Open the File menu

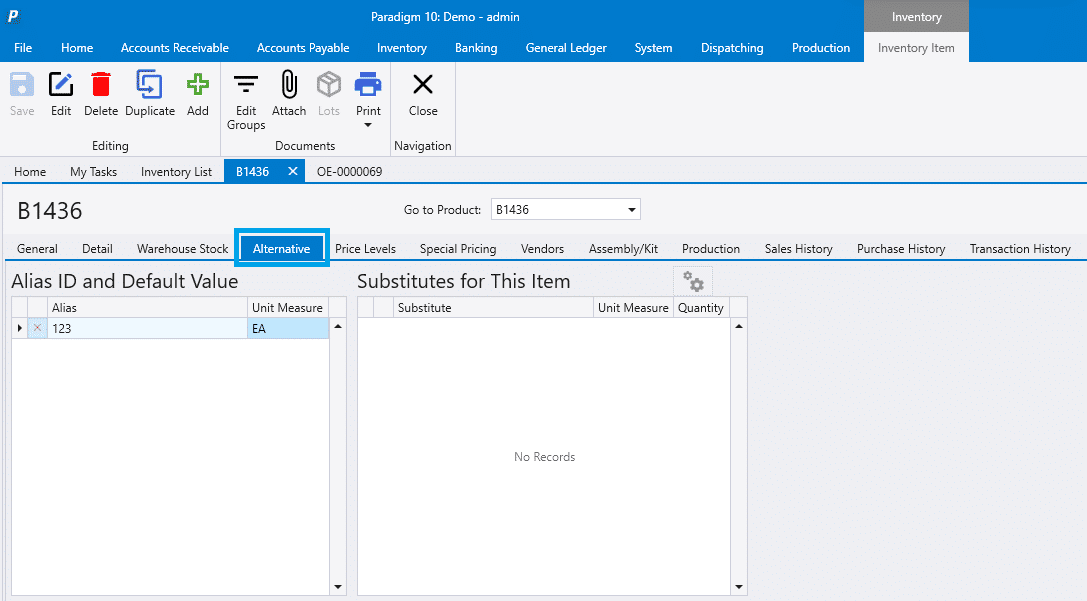click(x=23, y=48)
